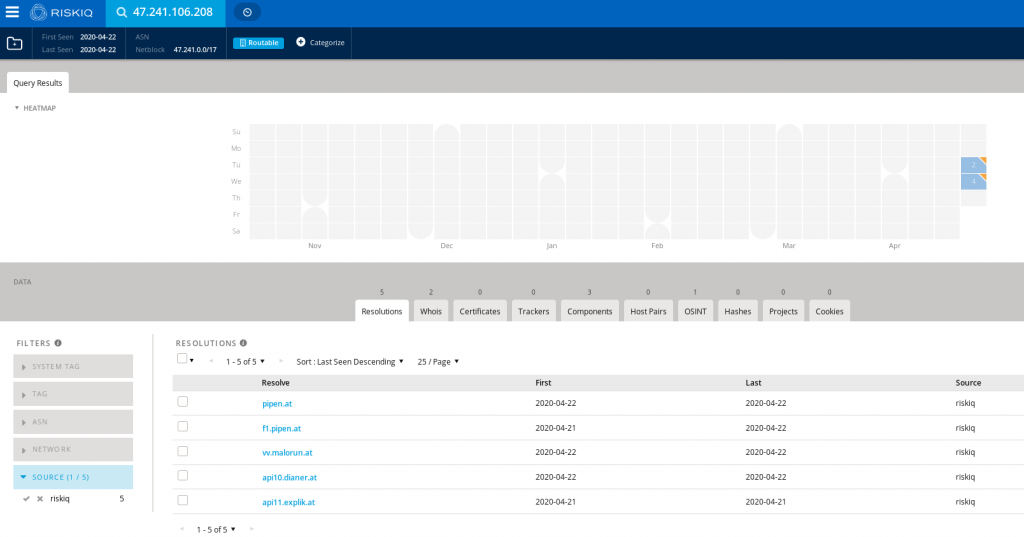Click the Categorize label

[x=327, y=42]
